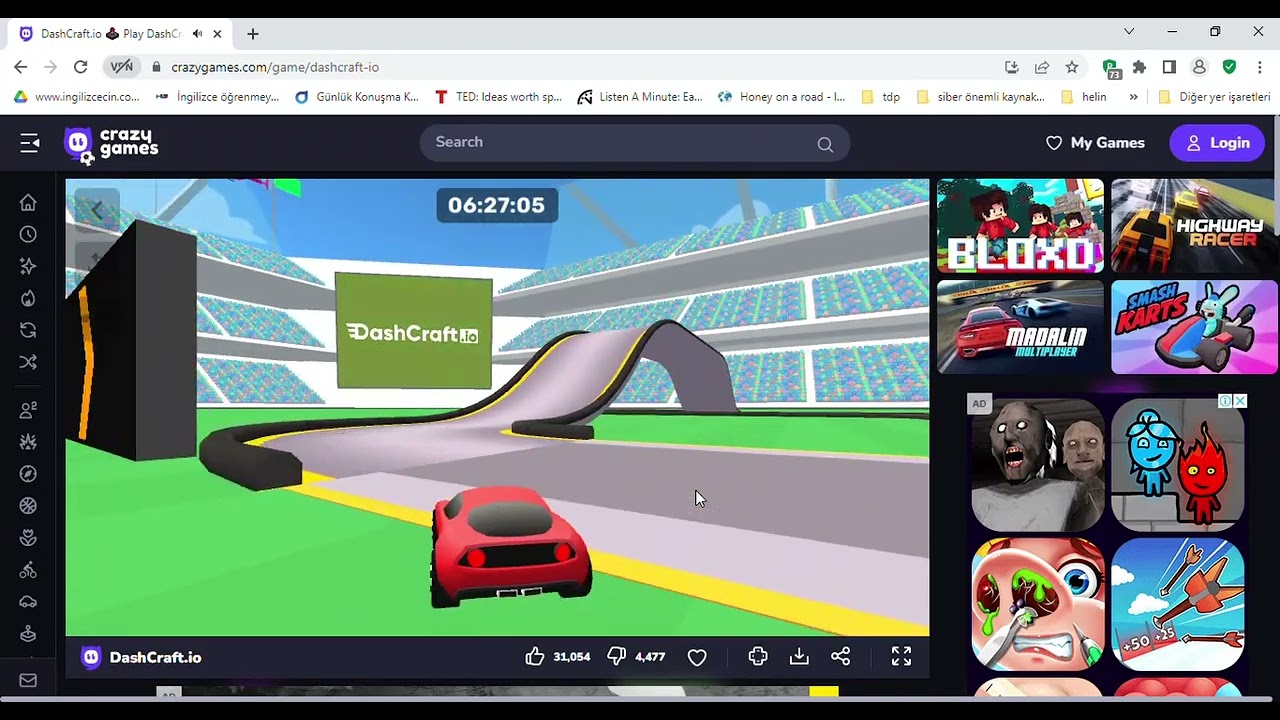Add DashCraft.io to favorites heart
This screenshot has height=720, width=1280.
[697, 657]
